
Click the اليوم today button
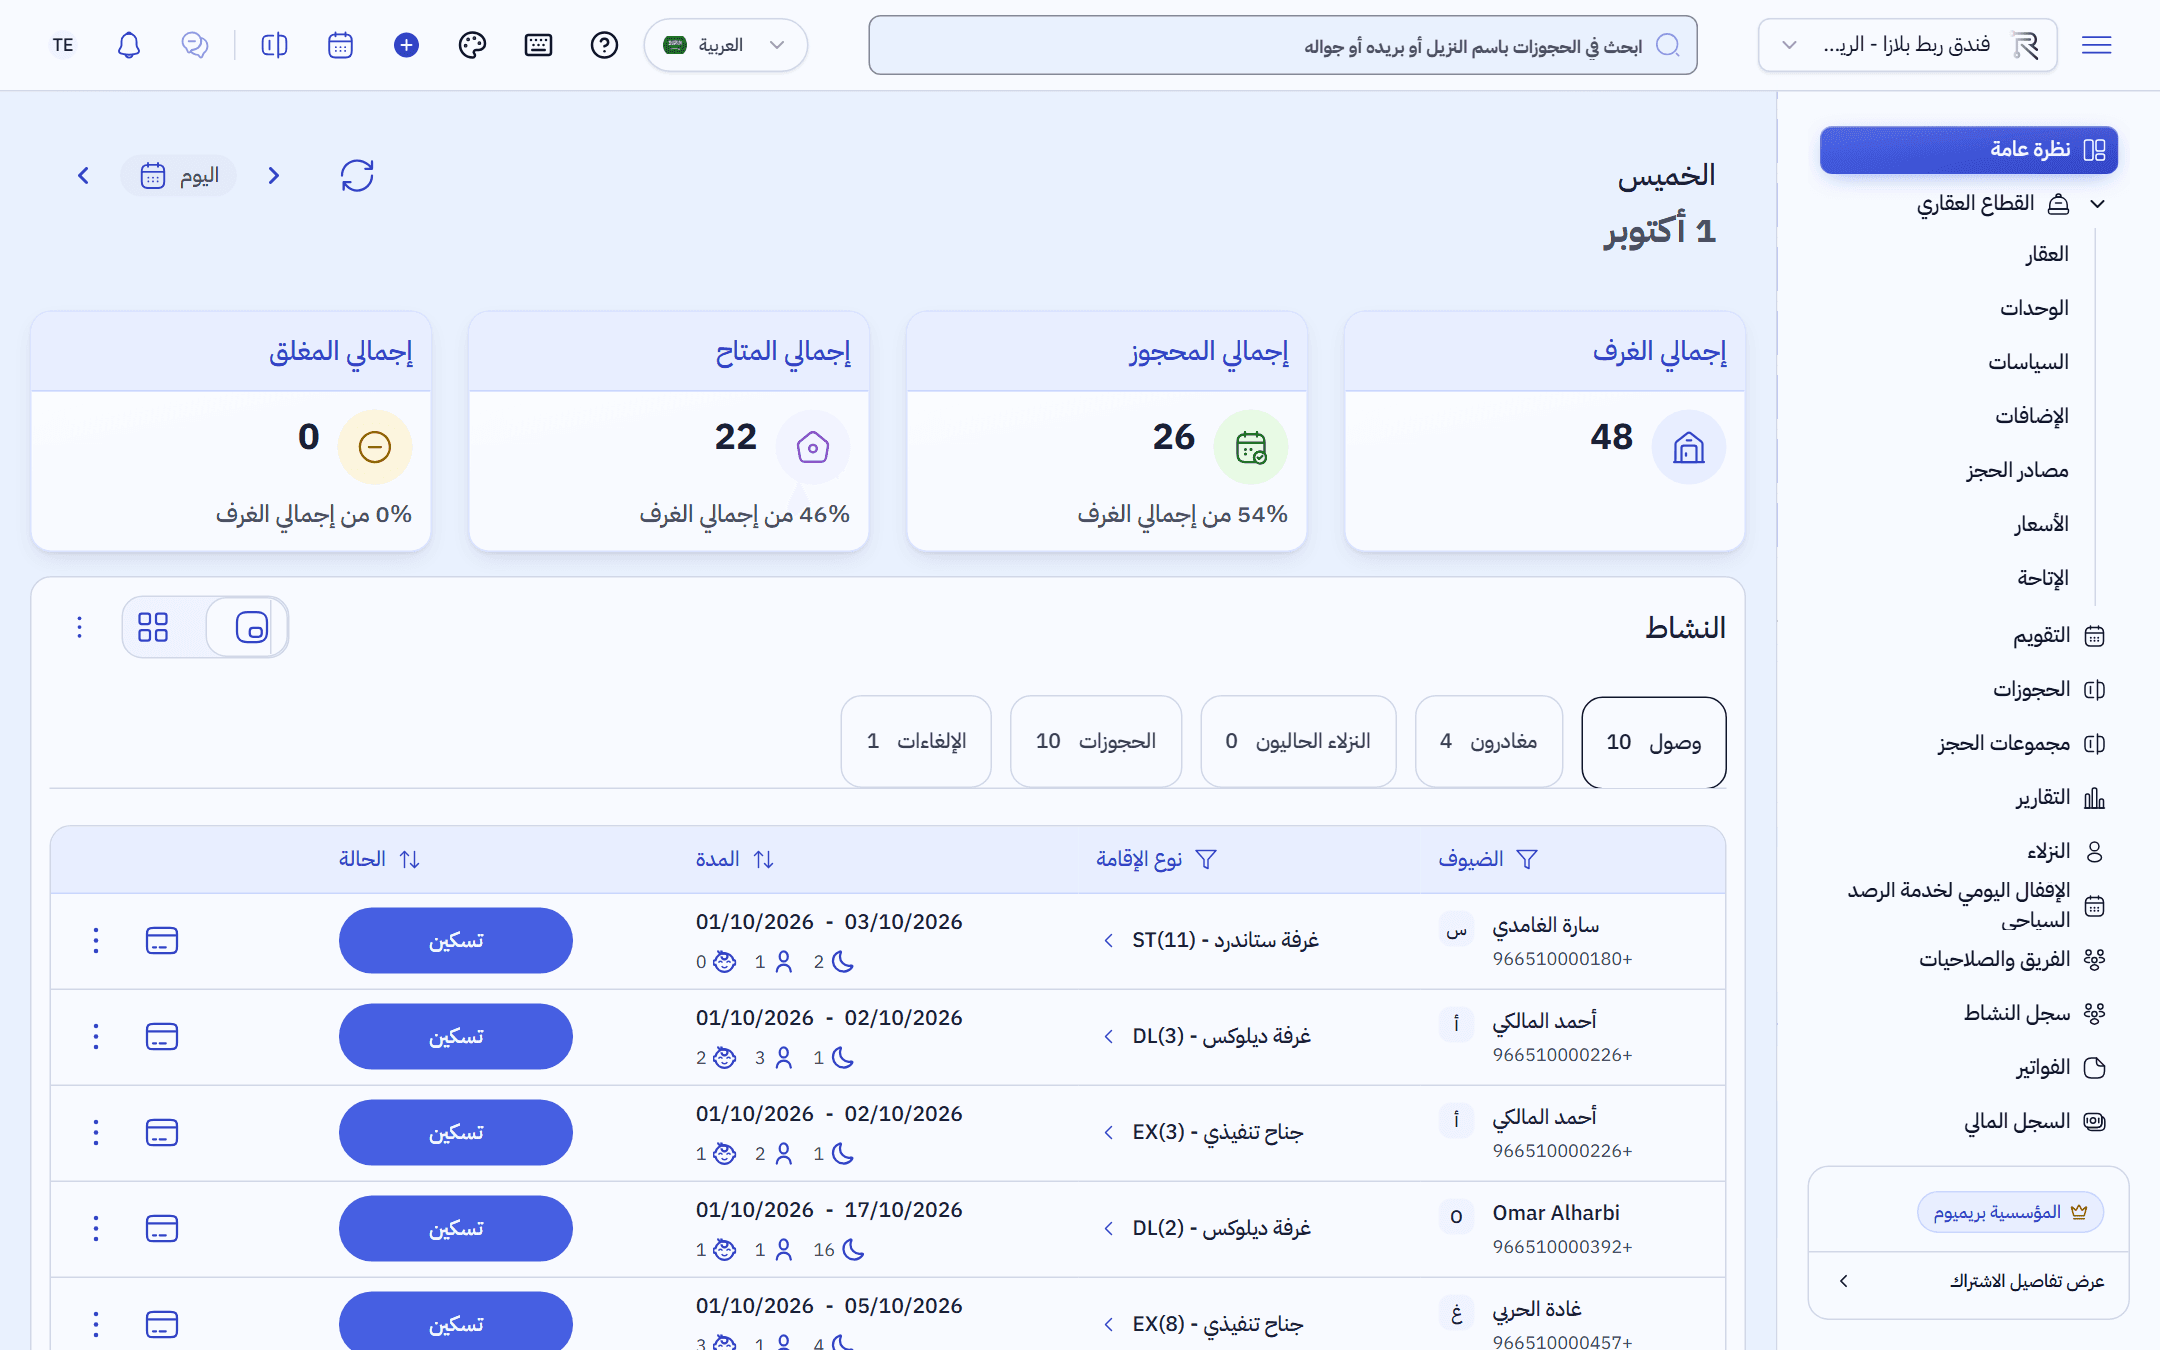click(x=179, y=176)
